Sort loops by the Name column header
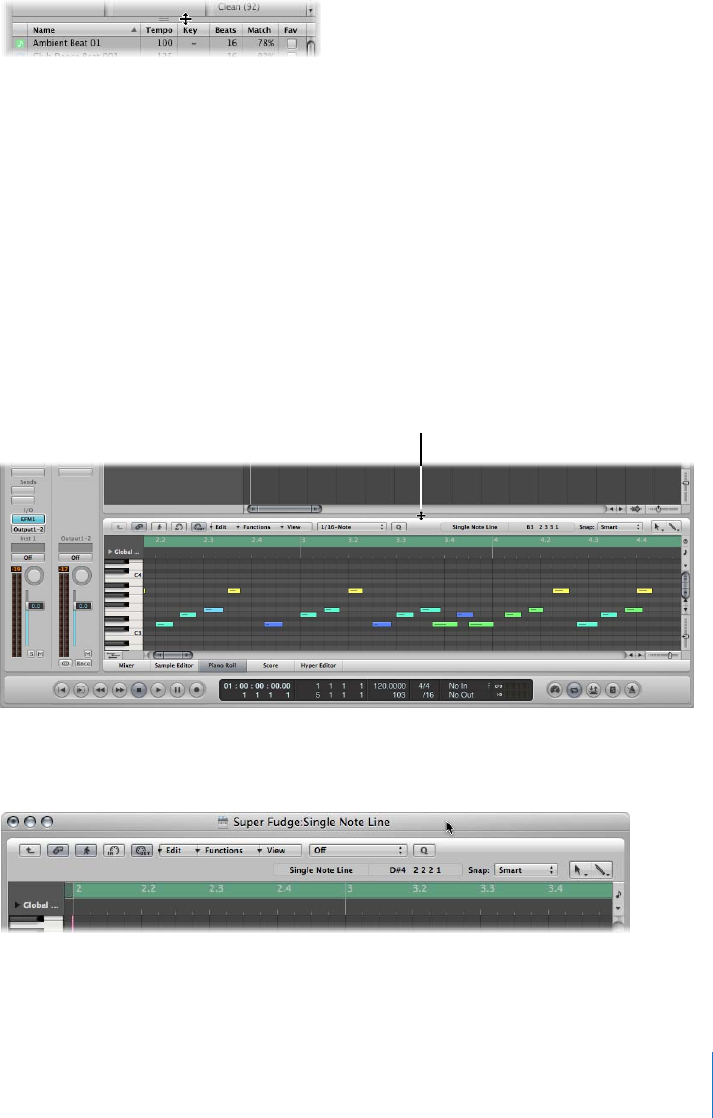The height and width of the screenshot is (1118, 713). 84,30
